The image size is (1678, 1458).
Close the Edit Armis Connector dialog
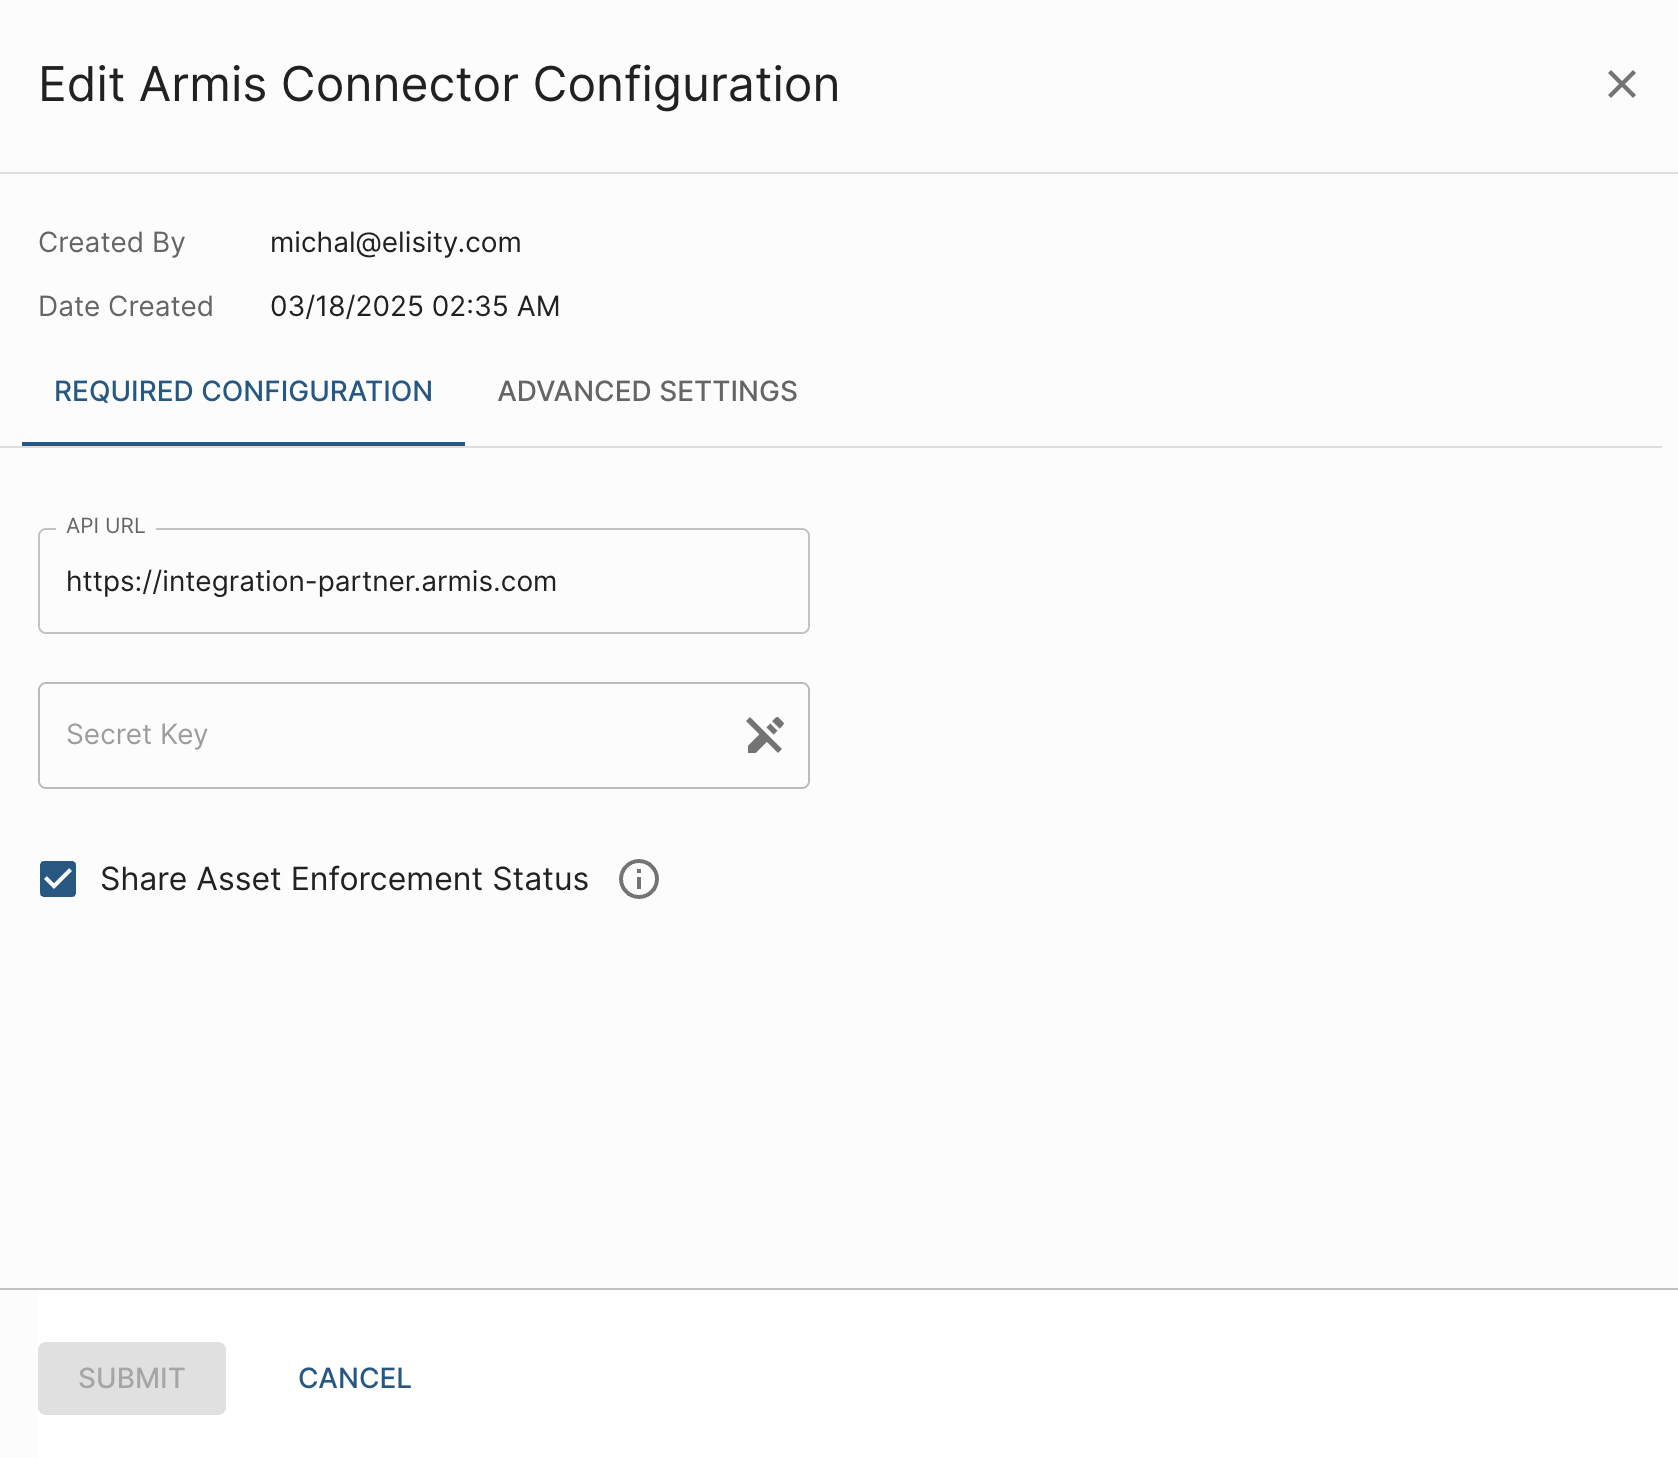pos(1621,84)
